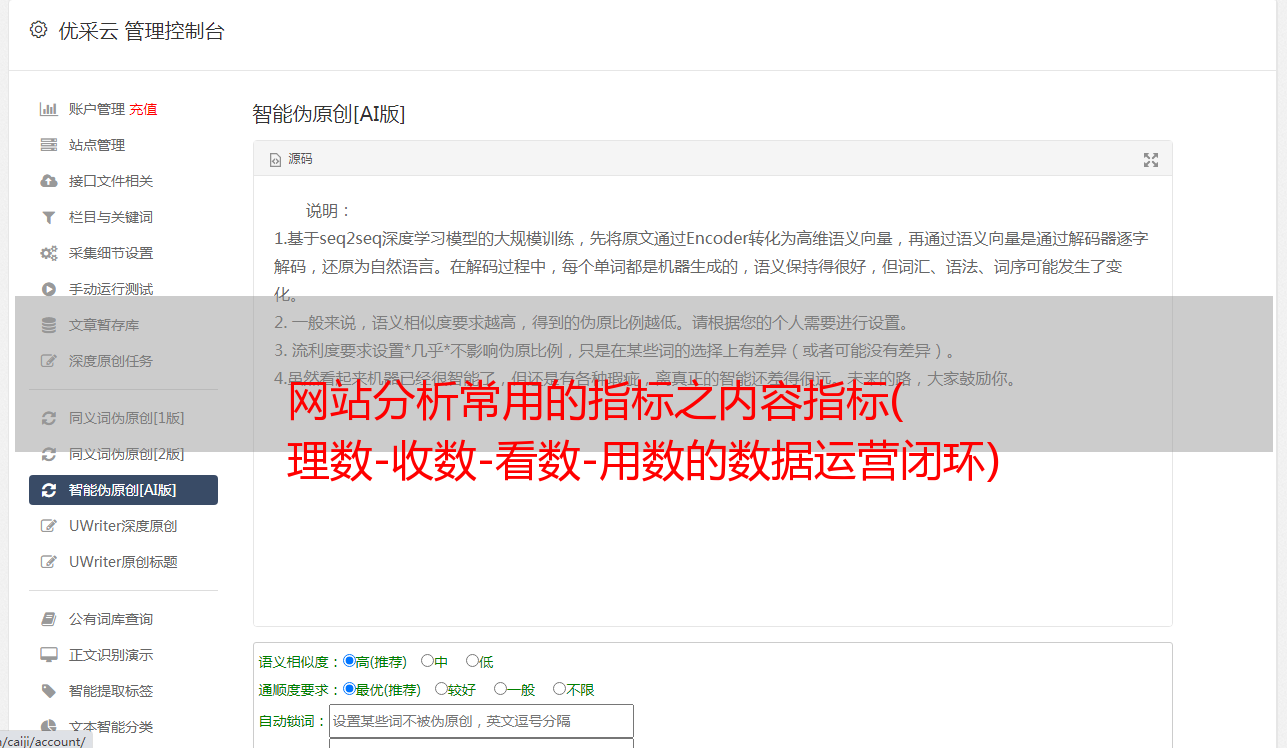1287x748 pixels.
Task: Open 同义词伪原创[1版] menu item
Action: pyautogui.click(x=124, y=418)
